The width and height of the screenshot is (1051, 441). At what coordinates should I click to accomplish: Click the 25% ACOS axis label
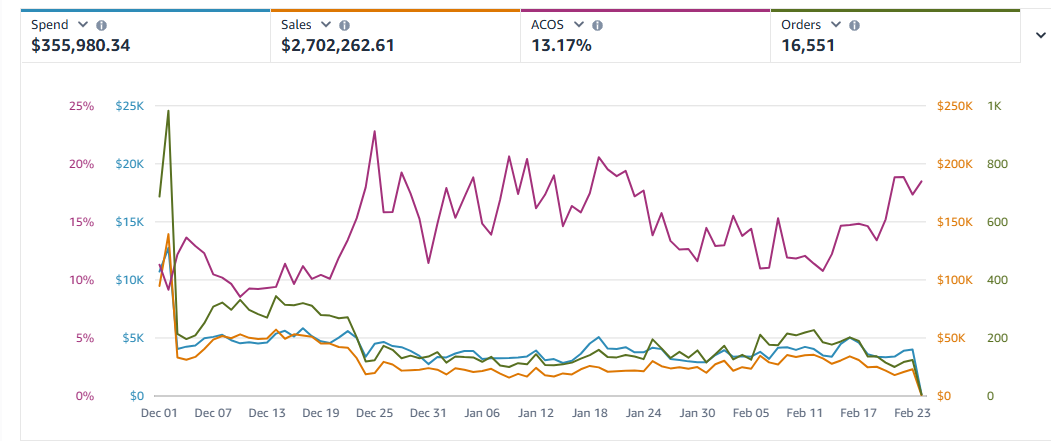[82, 106]
